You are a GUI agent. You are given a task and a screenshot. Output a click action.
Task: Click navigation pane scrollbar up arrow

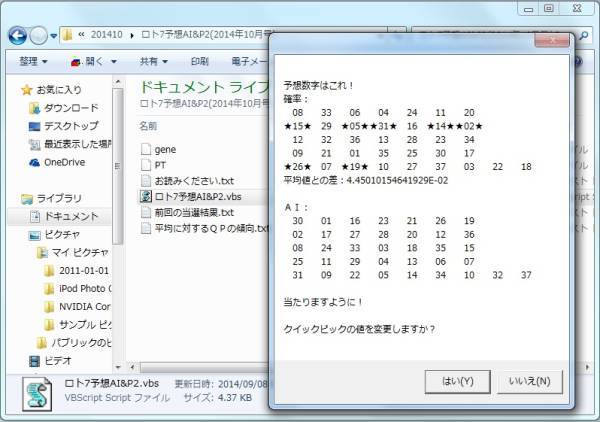(x=118, y=82)
